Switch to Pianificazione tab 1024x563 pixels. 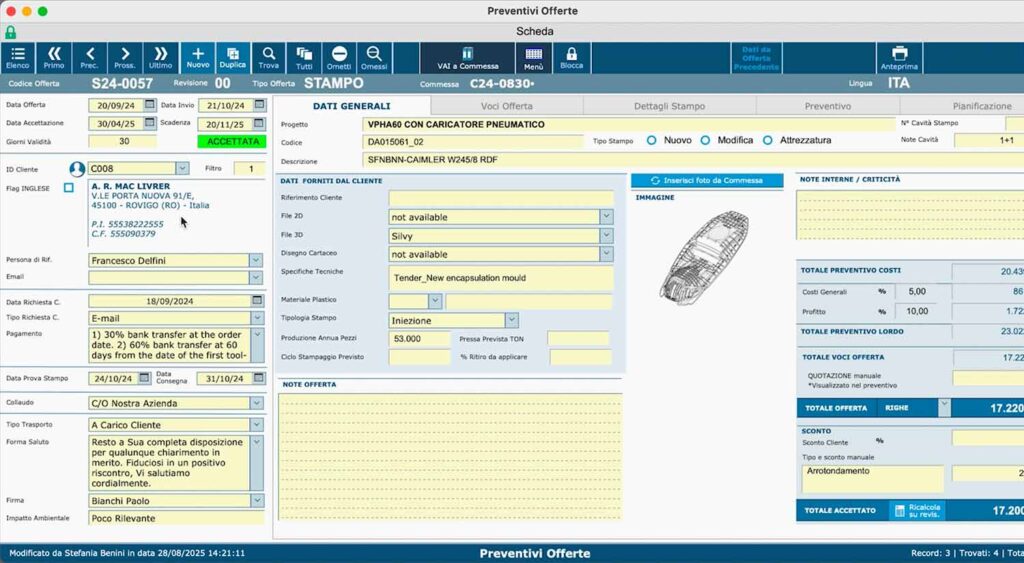click(962, 106)
